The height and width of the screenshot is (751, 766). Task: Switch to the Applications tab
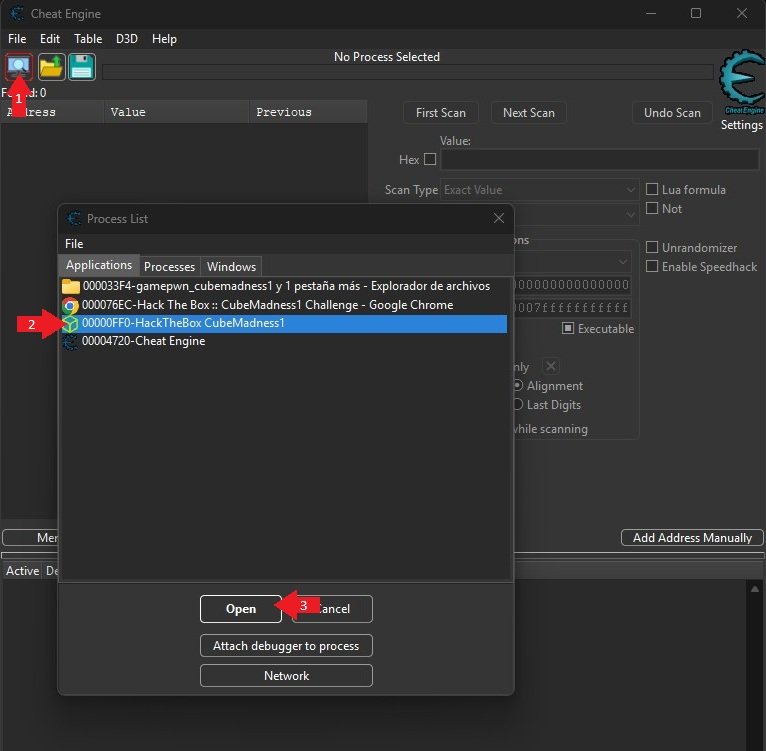pyautogui.click(x=99, y=265)
